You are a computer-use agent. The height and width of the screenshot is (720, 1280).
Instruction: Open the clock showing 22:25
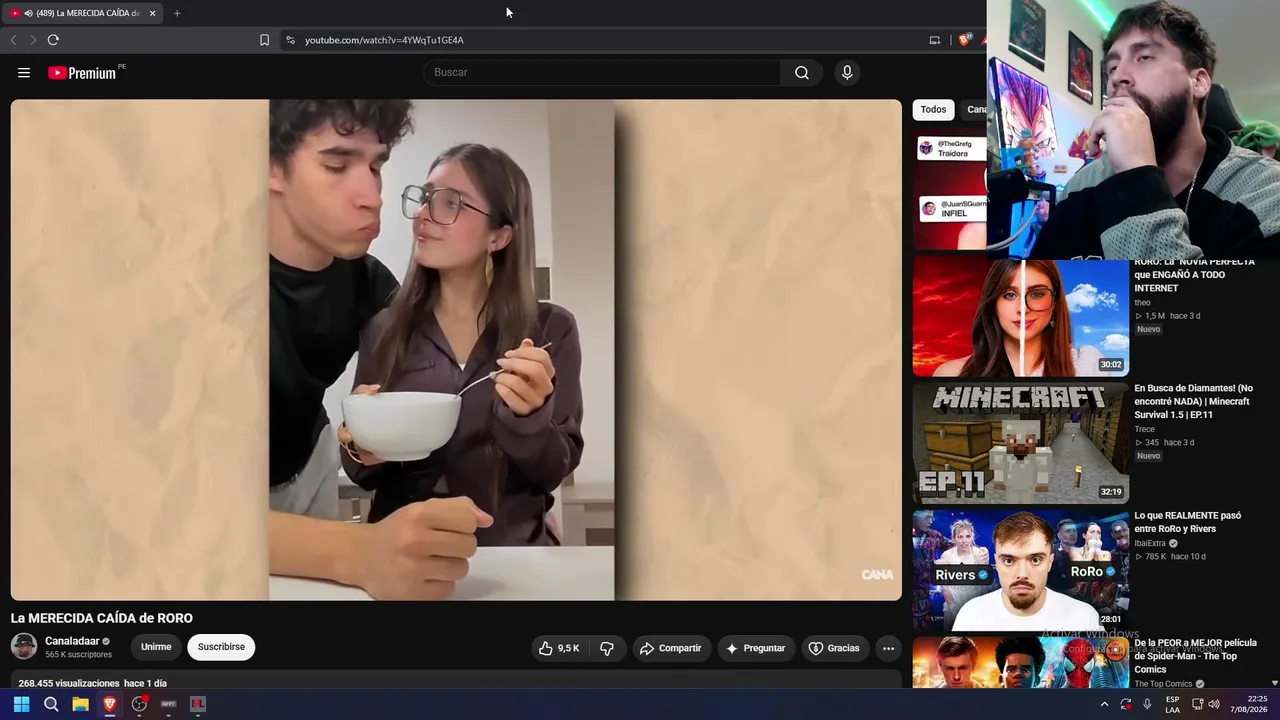point(1249,704)
